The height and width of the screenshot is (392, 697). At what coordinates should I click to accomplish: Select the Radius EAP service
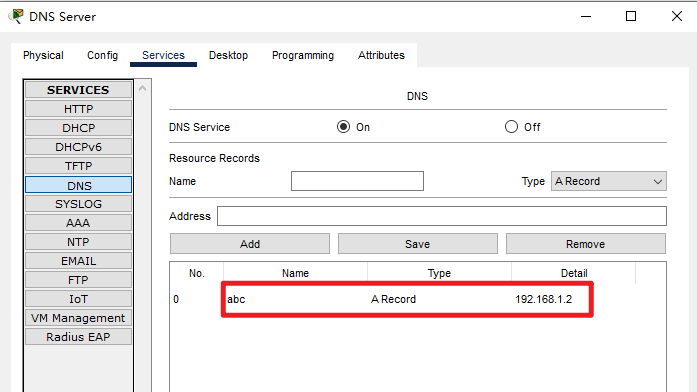(x=78, y=337)
